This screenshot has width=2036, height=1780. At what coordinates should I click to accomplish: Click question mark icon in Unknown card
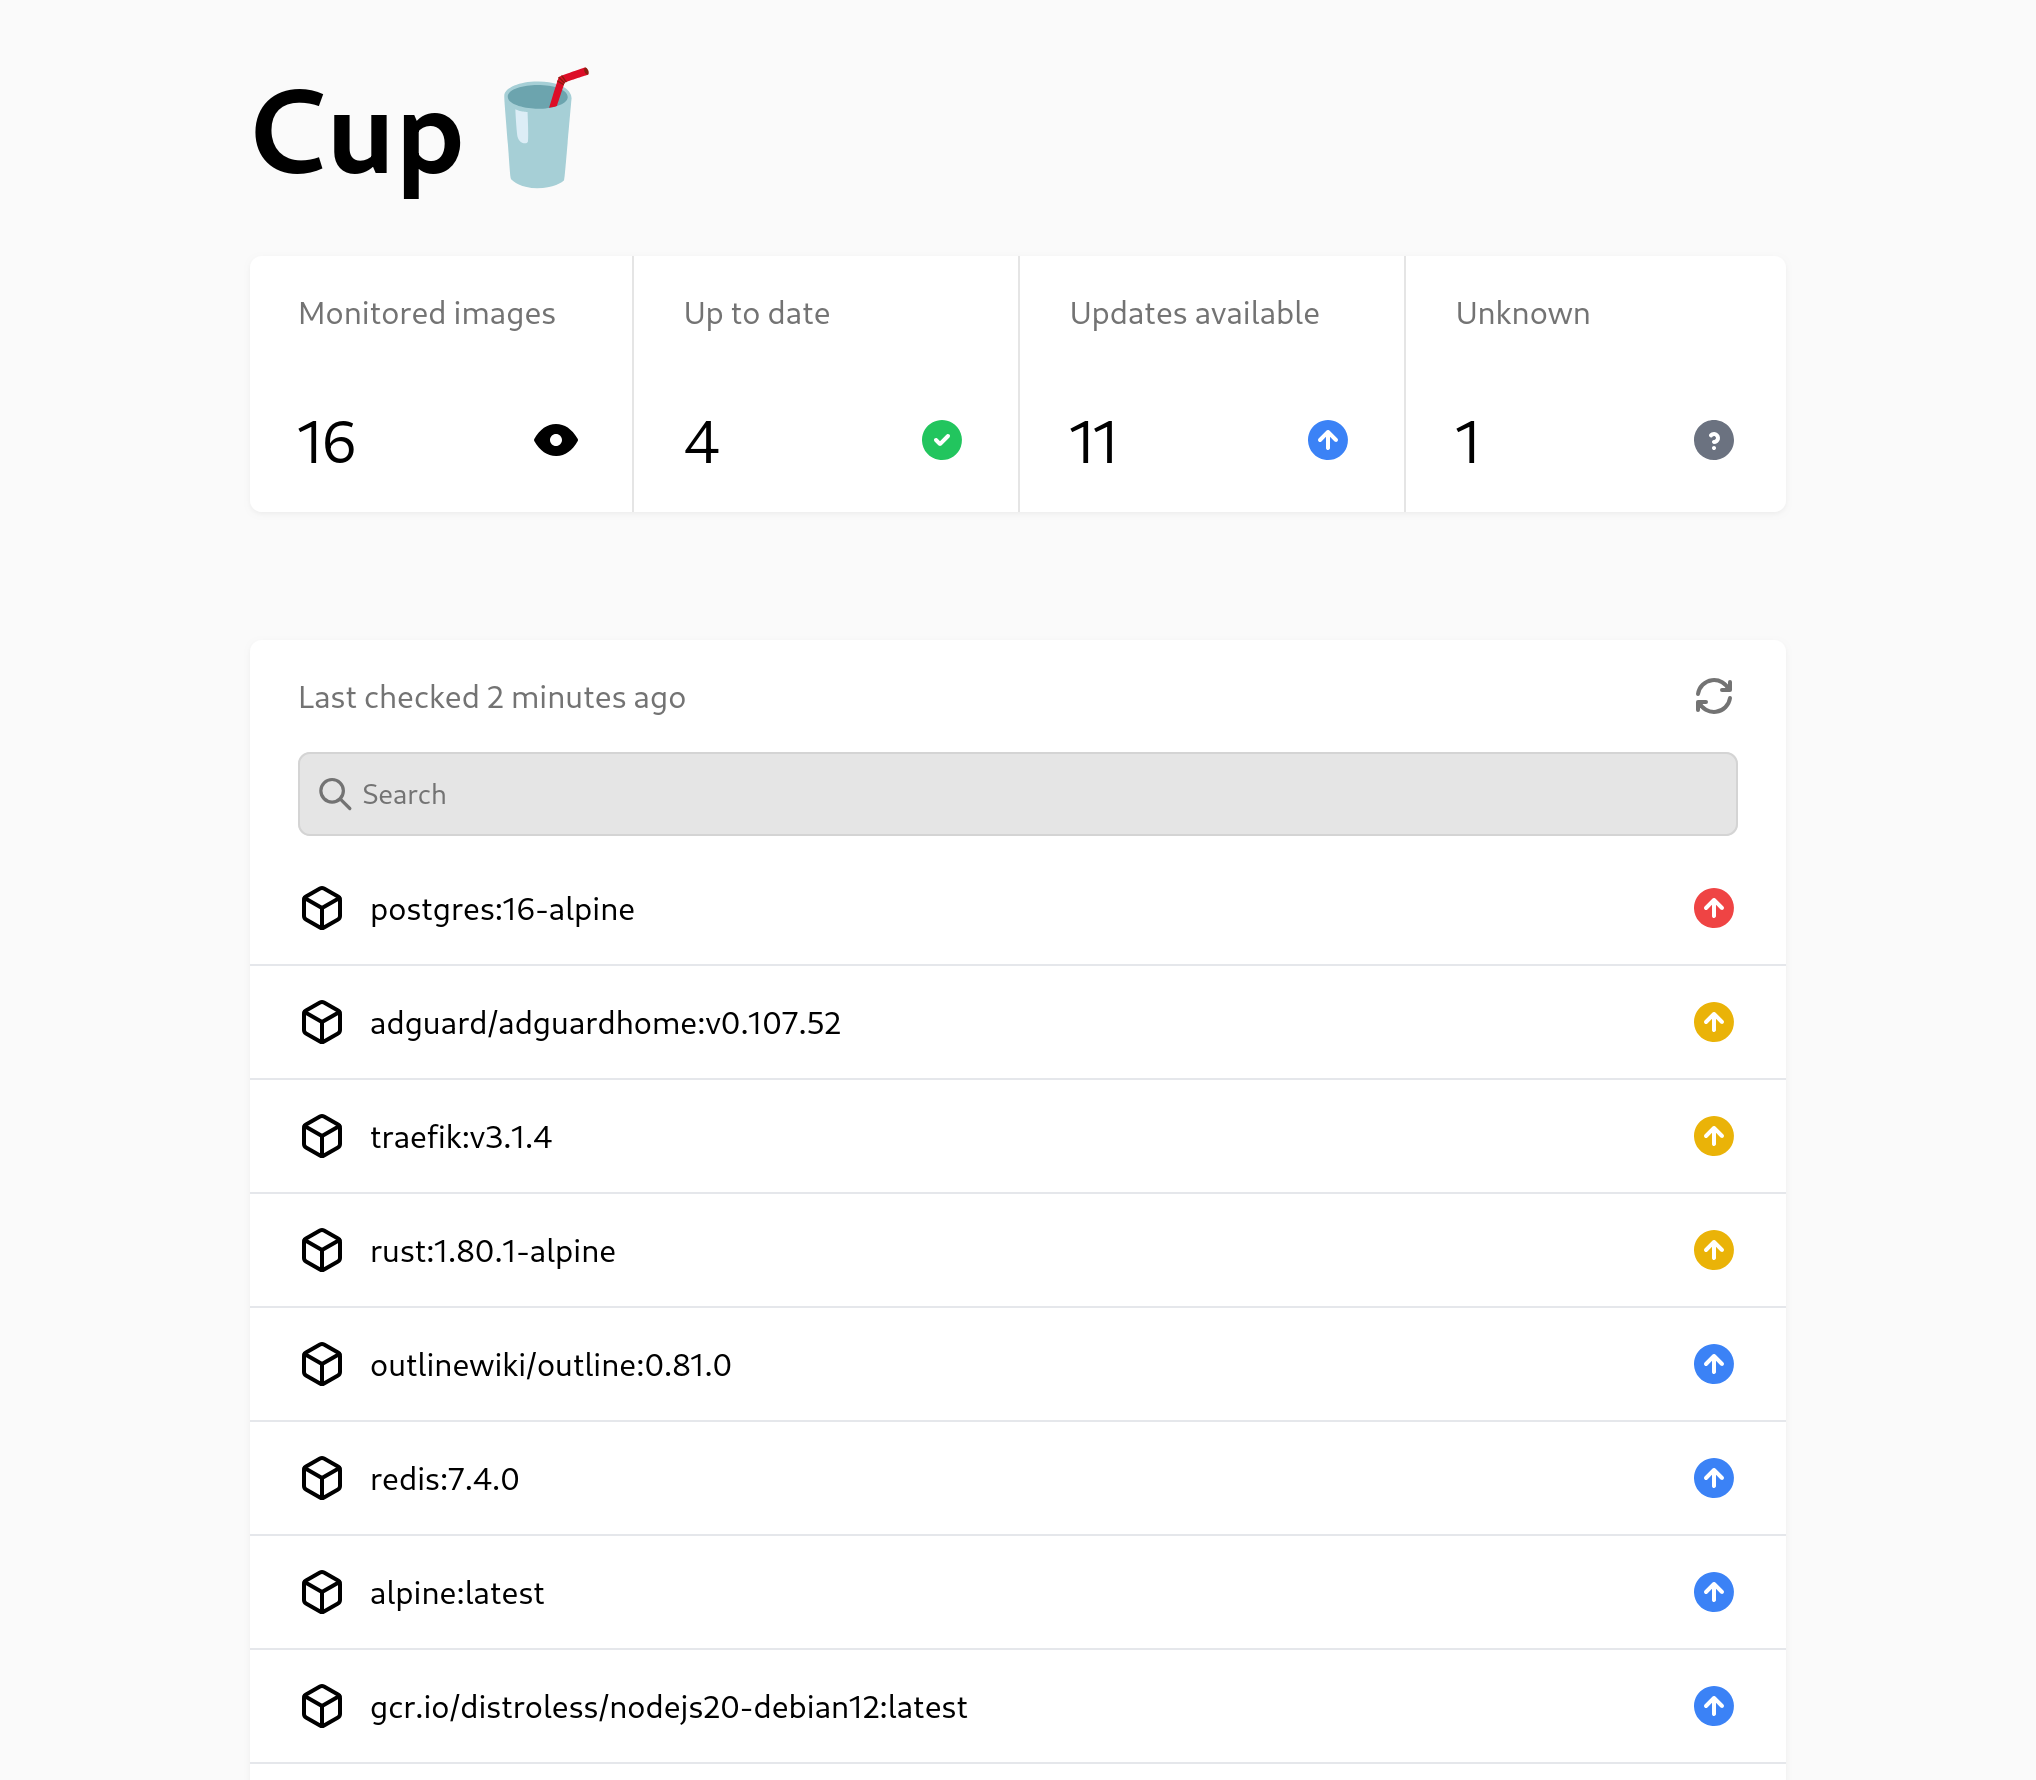(x=1713, y=440)
